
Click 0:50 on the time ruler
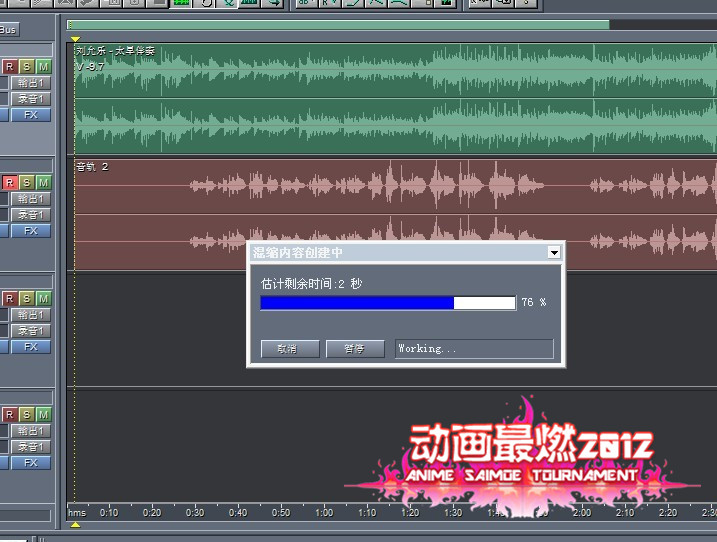[x=281, y=513]
